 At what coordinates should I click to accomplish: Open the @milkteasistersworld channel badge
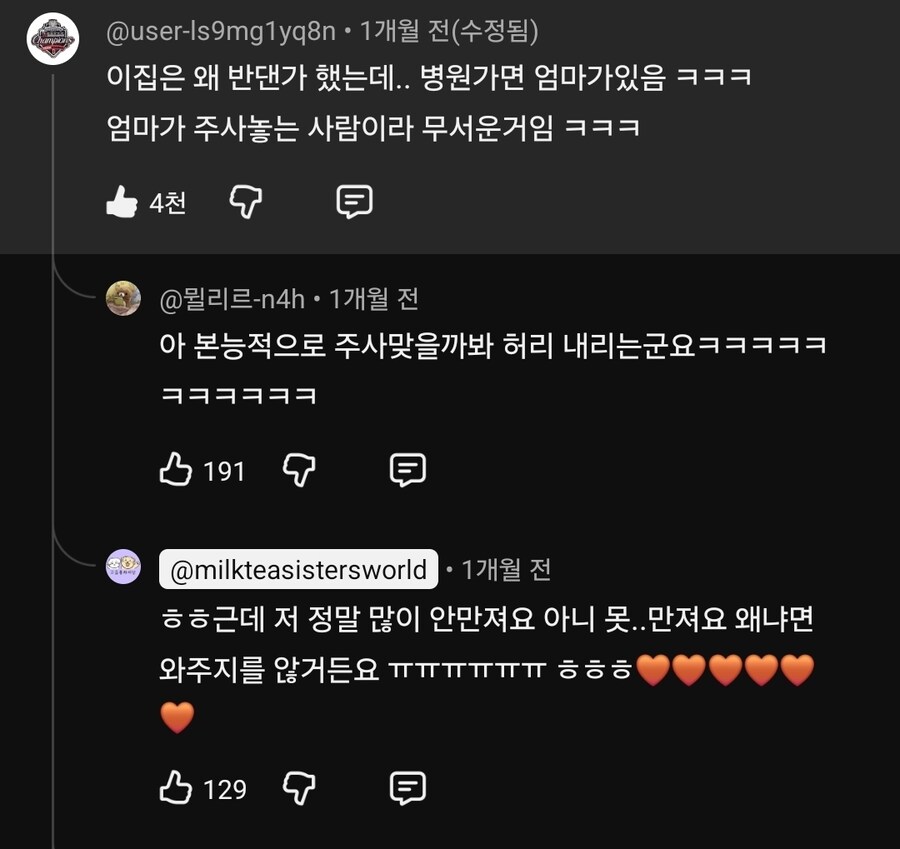point(298,570)
